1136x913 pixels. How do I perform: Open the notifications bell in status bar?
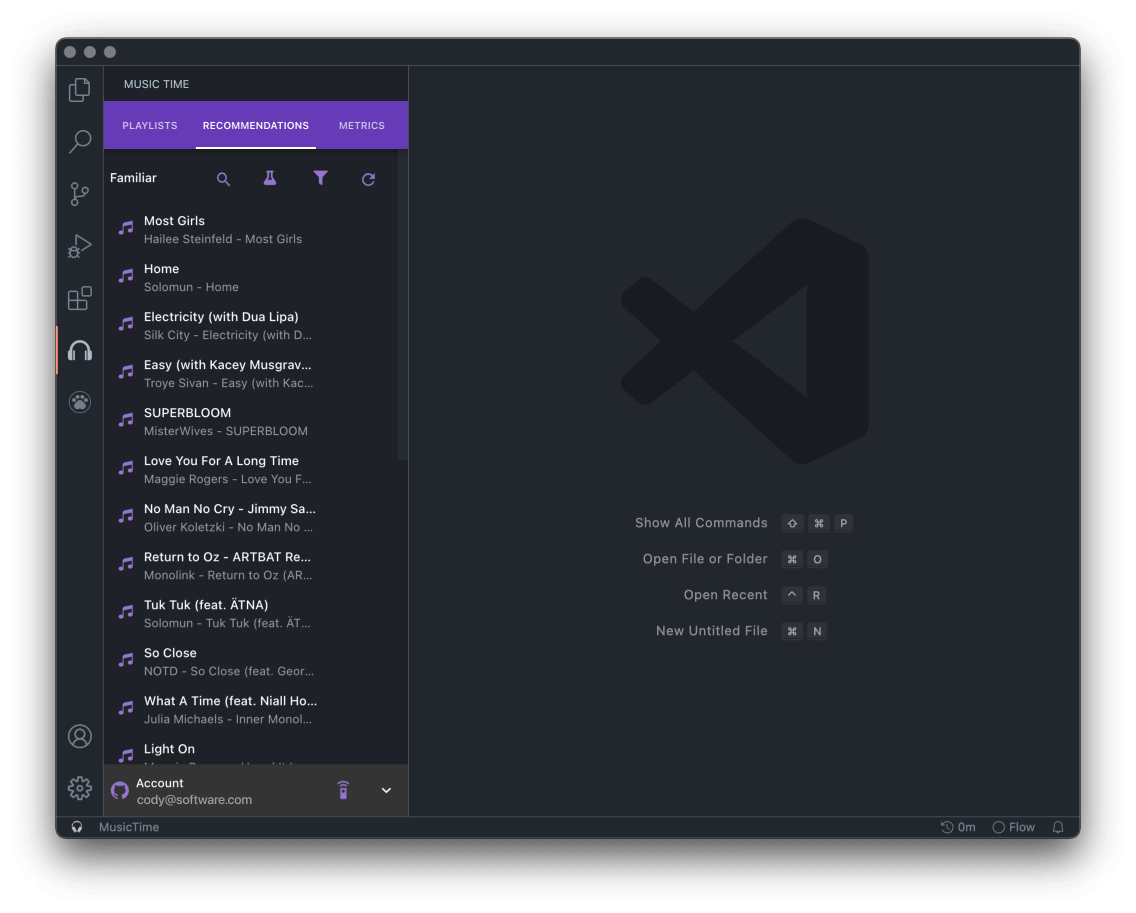[x=1058, y=827]
